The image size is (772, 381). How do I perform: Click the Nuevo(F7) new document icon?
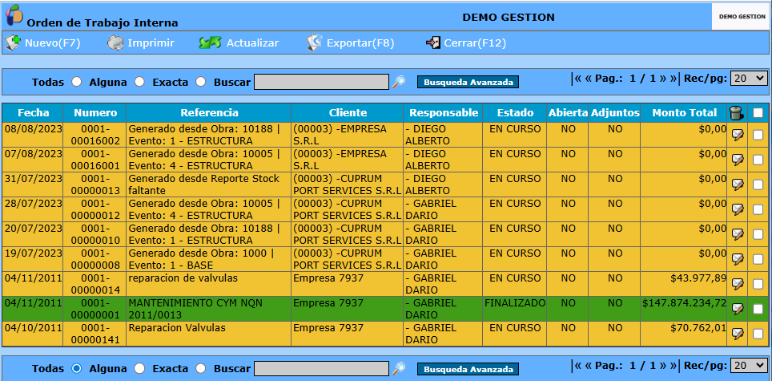tap(13, 43)
